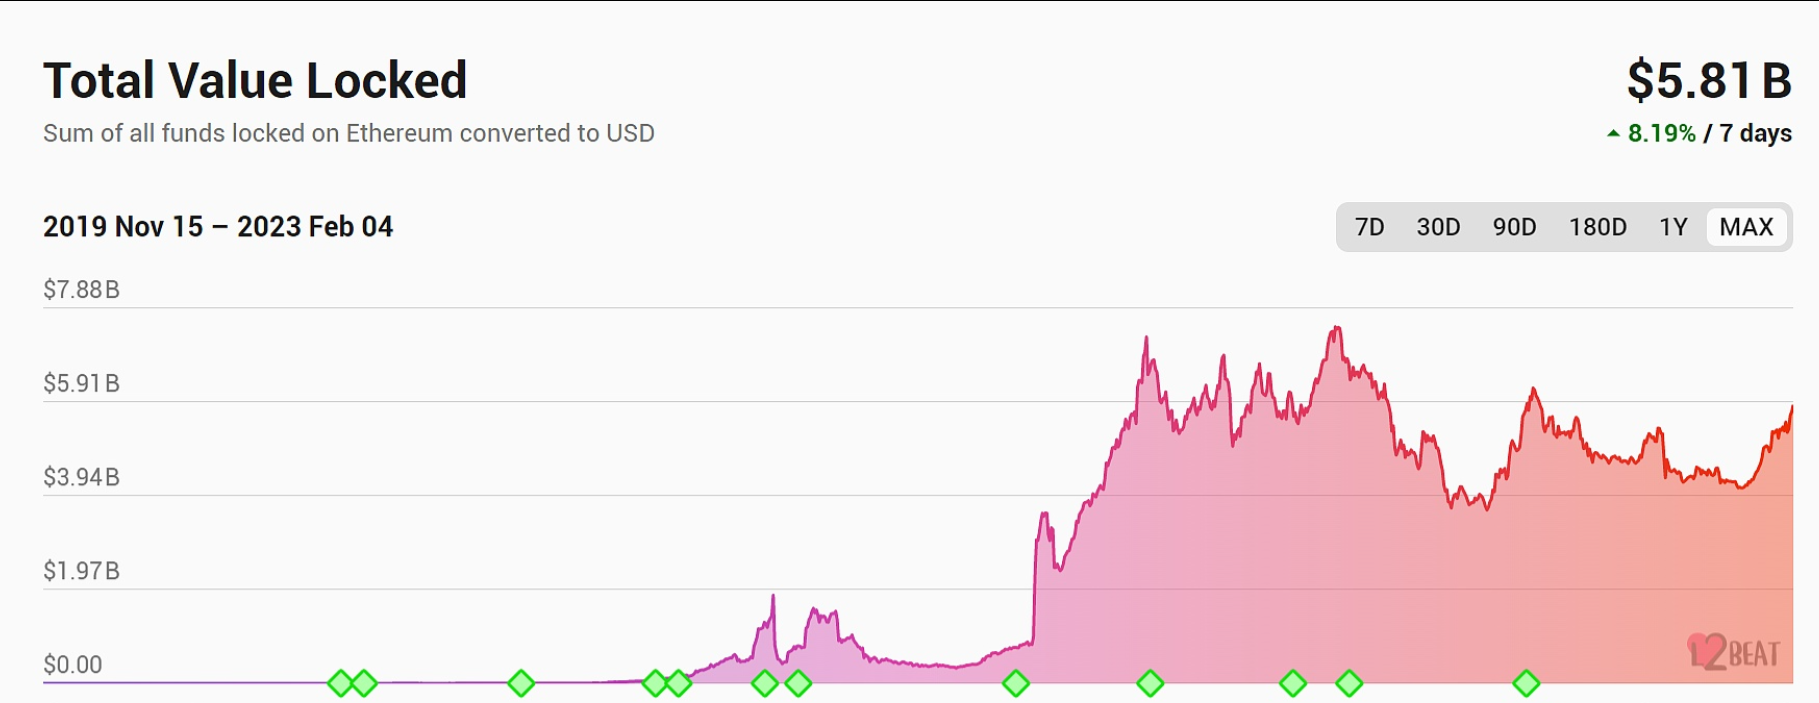Viewport: 1819px width, 703px height.
Task: Open the ninth green diamond milestone
Action: click(x=1150, y=684)
